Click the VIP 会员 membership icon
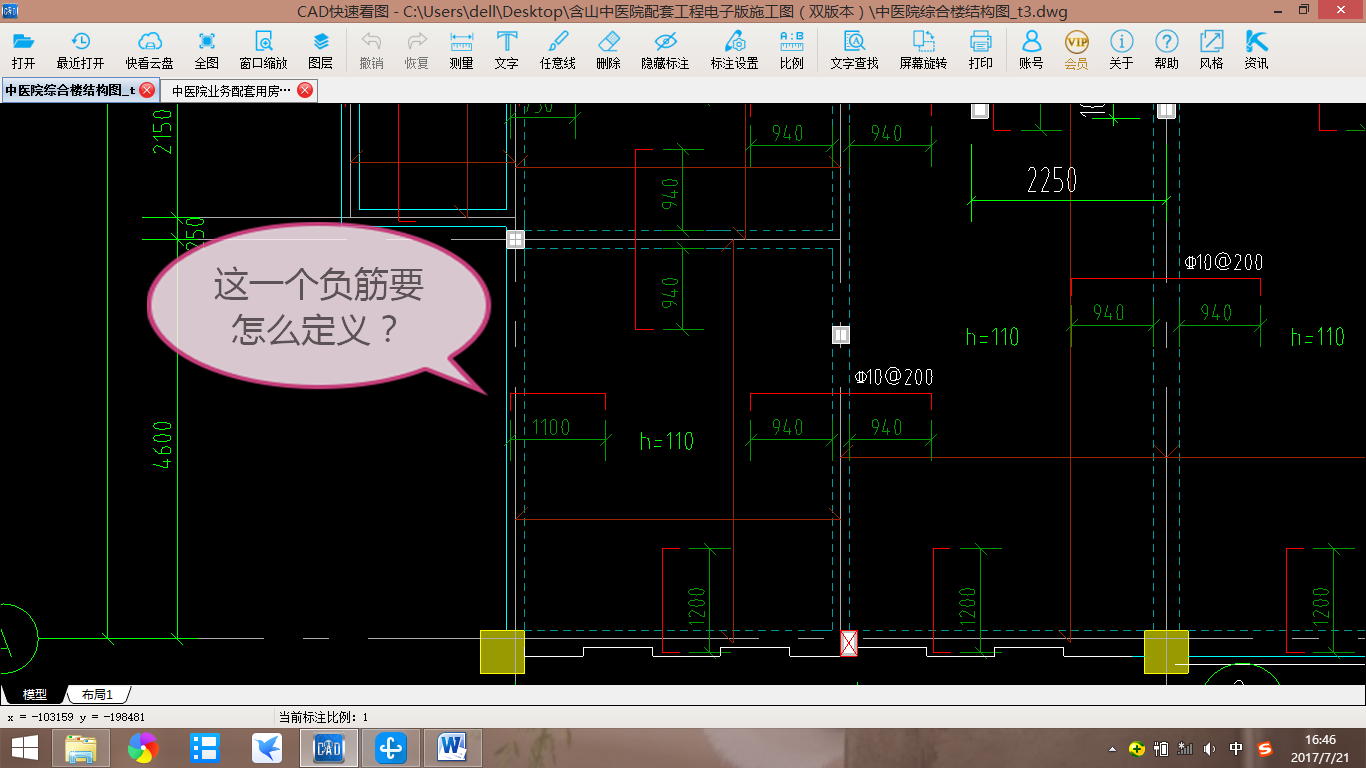 (x=1076, y=50)
